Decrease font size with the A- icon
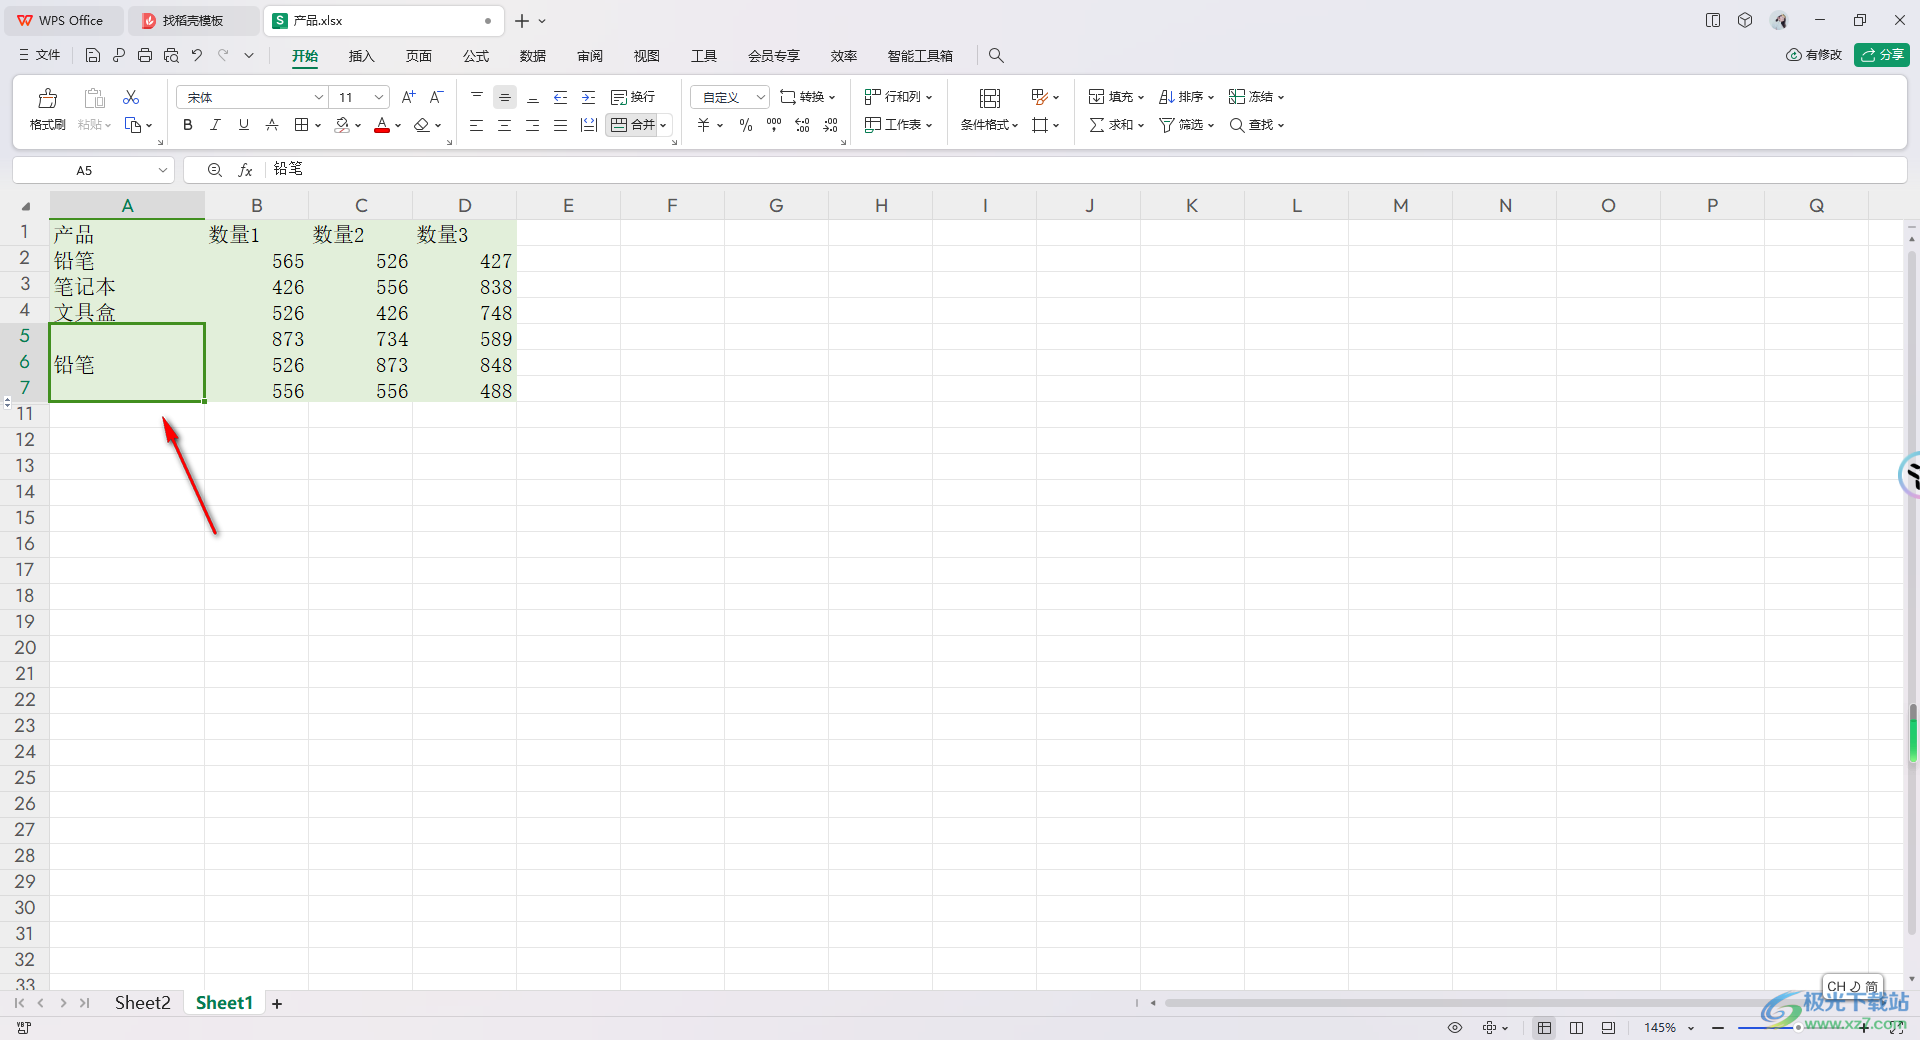Viewport: 1920px width, 1040px height. point(436,97)
